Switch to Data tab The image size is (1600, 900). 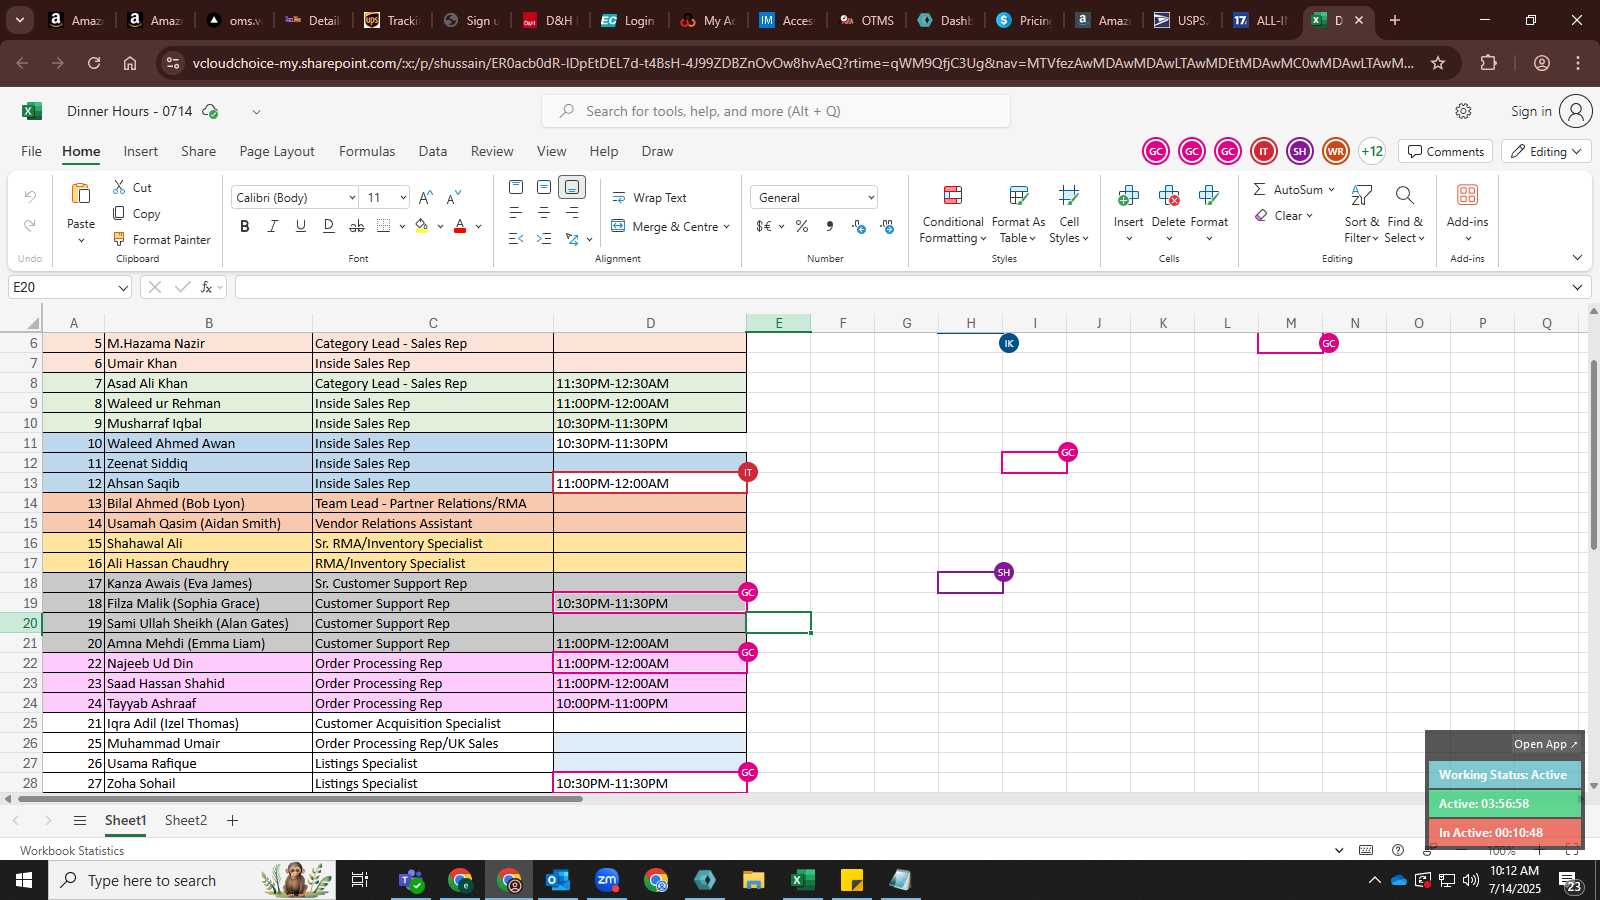[433, 151]
